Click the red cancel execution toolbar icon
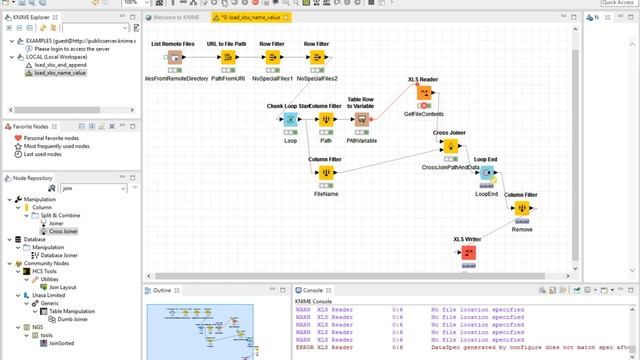This screenshot has height=360, width=640. point(256,2)
